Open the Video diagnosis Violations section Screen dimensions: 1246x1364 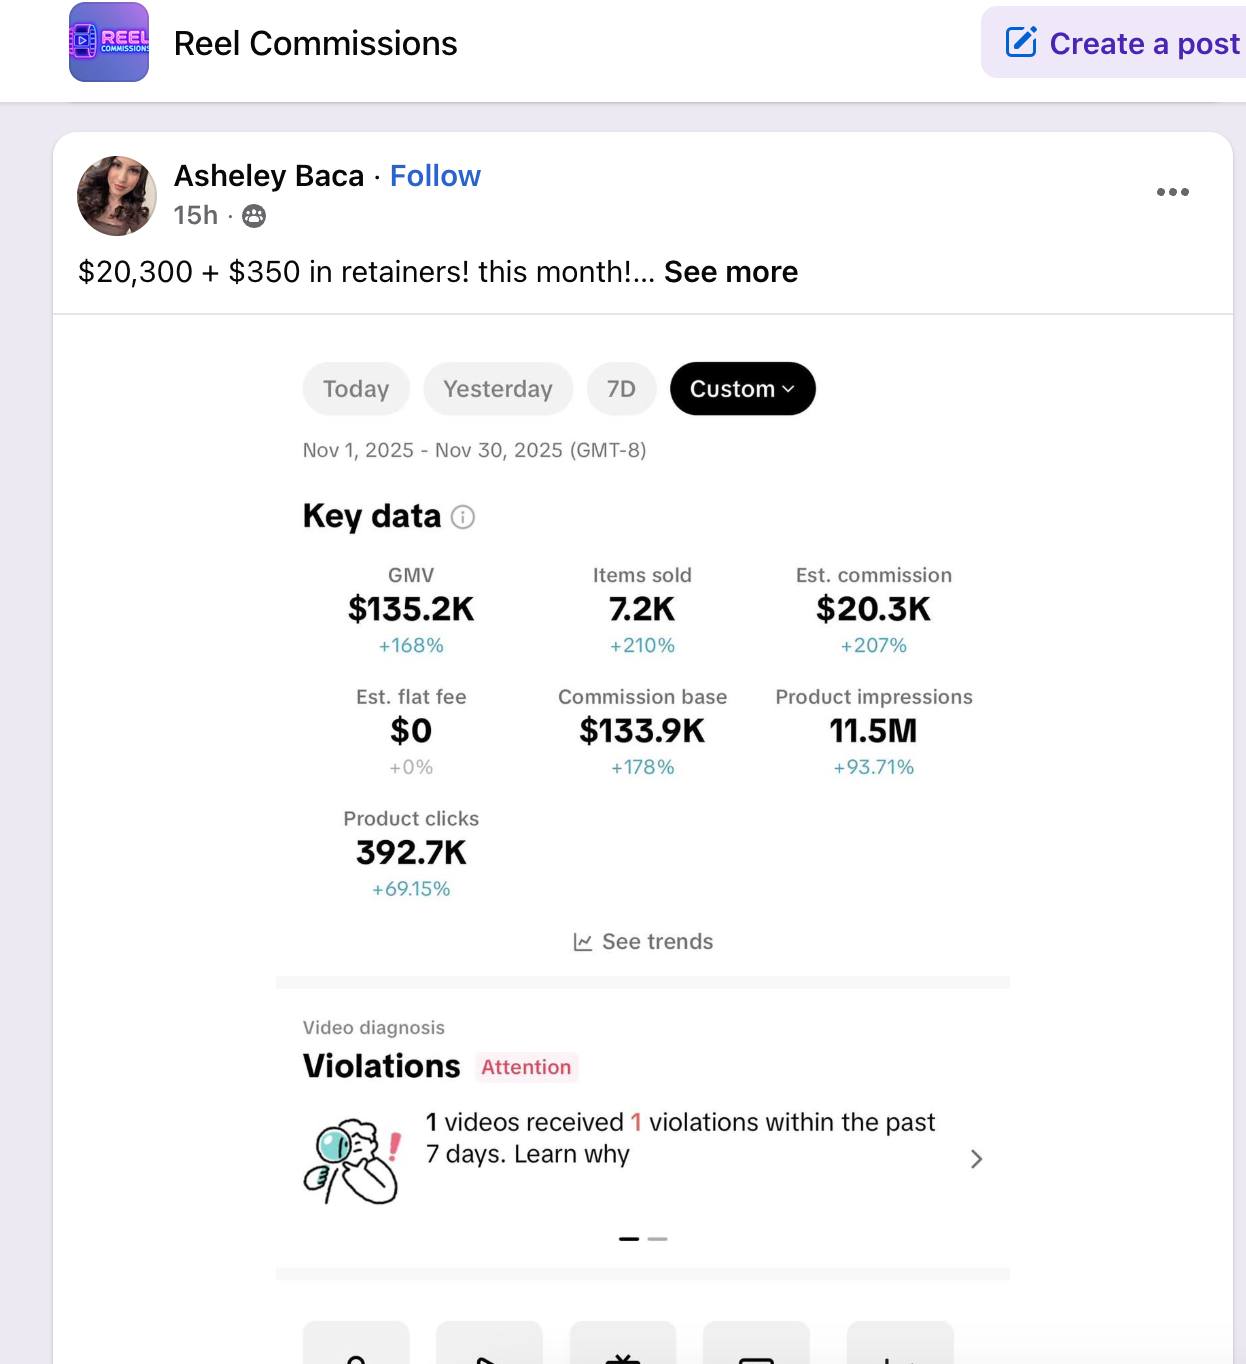tap(381, 1065)
